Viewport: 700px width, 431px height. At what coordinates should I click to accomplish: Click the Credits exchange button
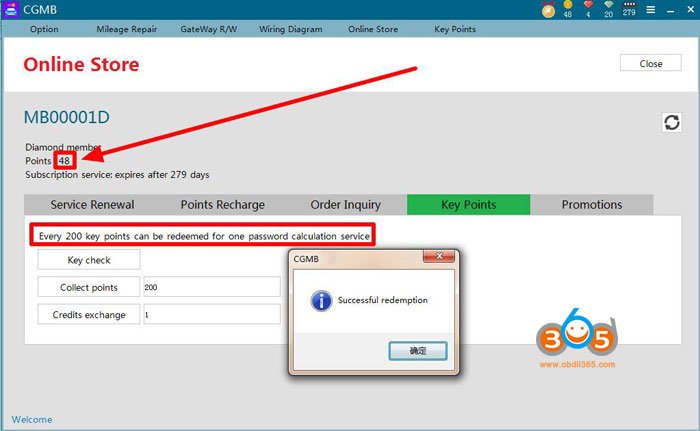tap(89, 314)
